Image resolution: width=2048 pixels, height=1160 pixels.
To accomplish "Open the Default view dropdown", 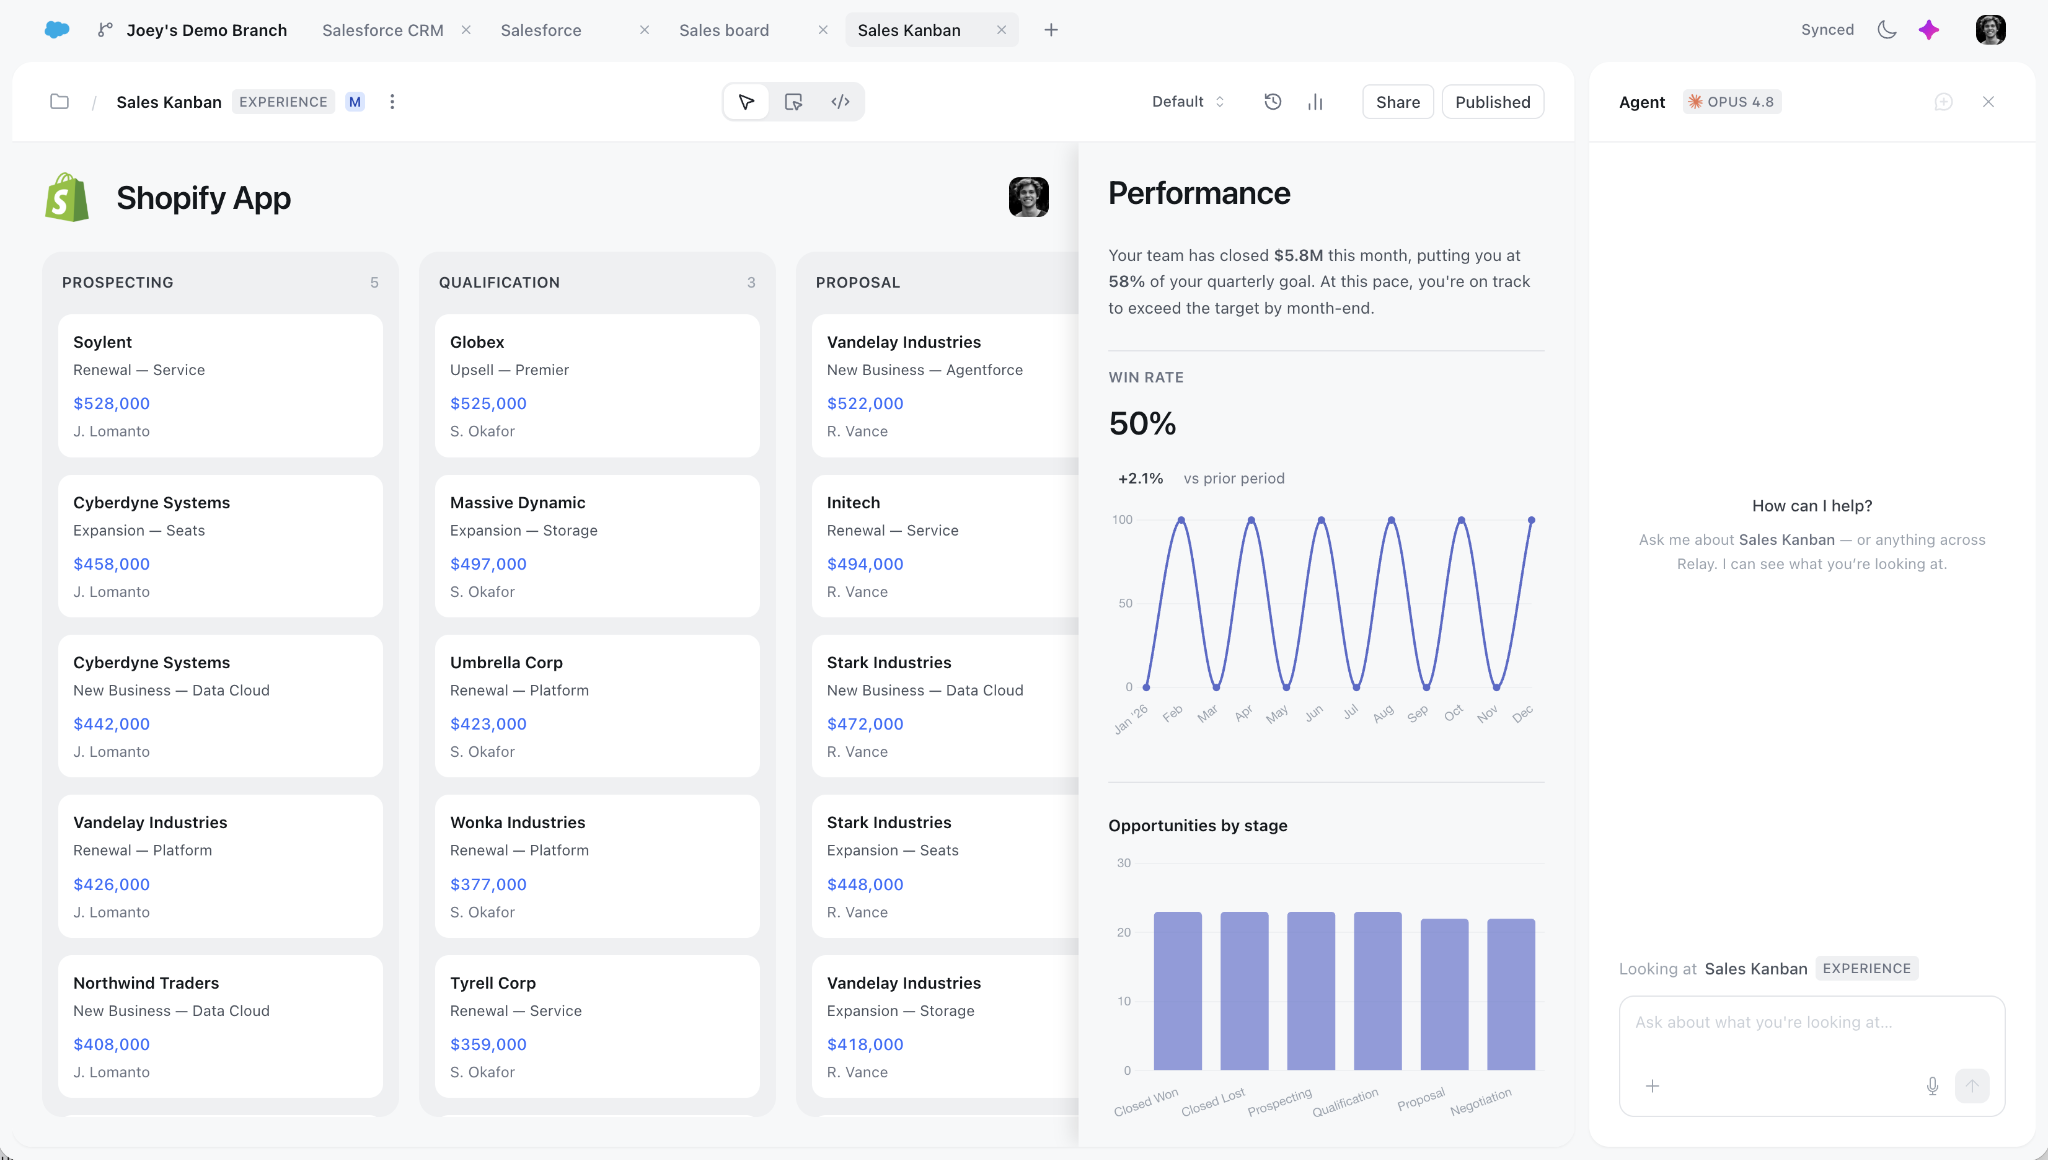I will point(1188,102).
